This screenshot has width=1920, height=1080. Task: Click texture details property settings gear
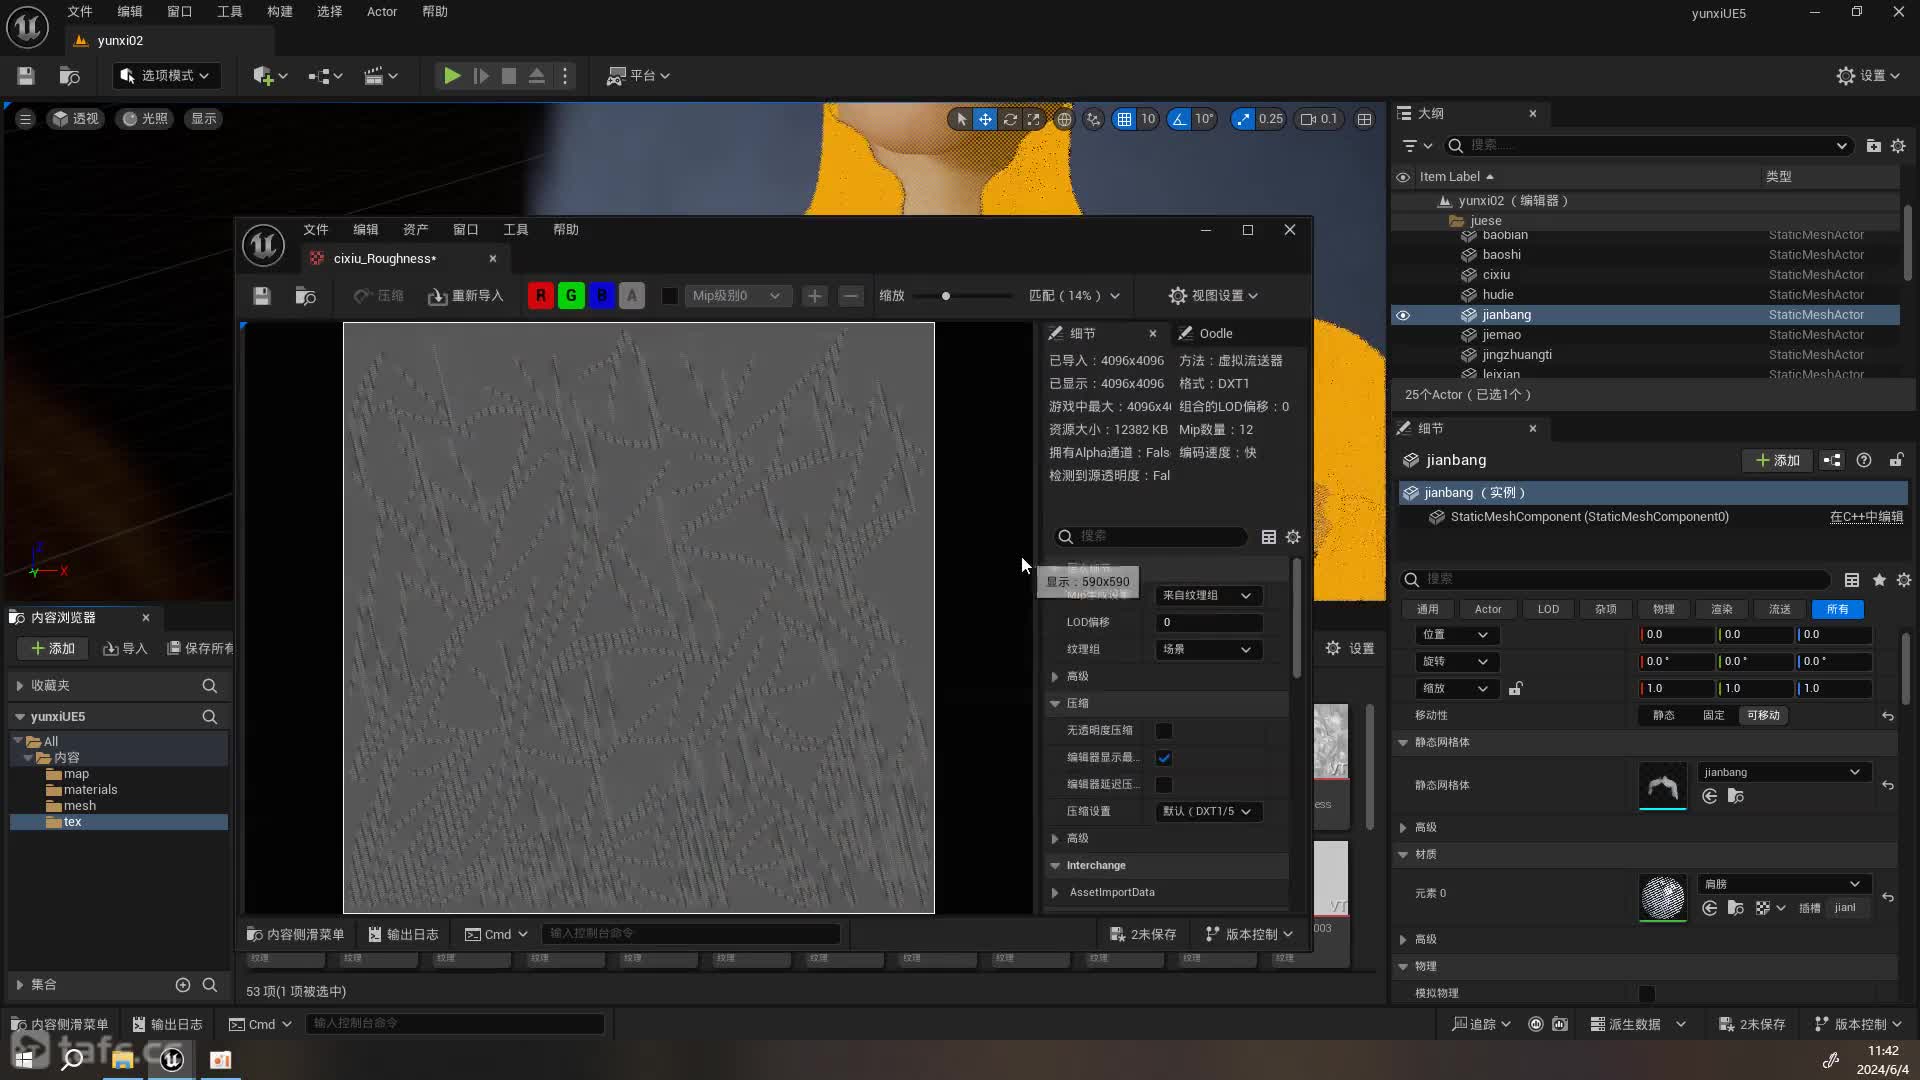(1293, 537)
